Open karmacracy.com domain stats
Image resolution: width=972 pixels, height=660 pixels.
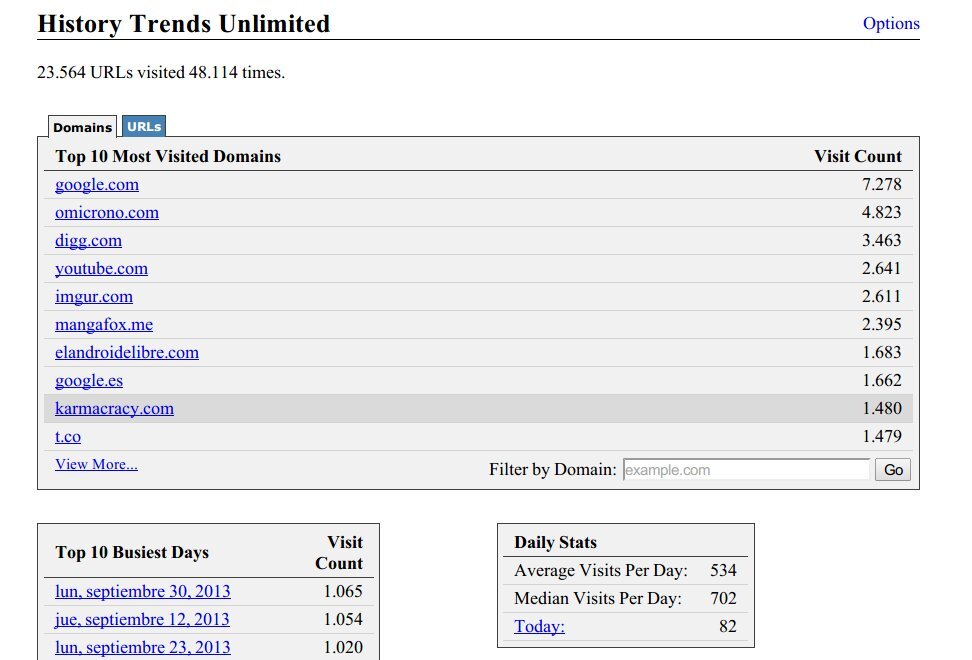114,408
